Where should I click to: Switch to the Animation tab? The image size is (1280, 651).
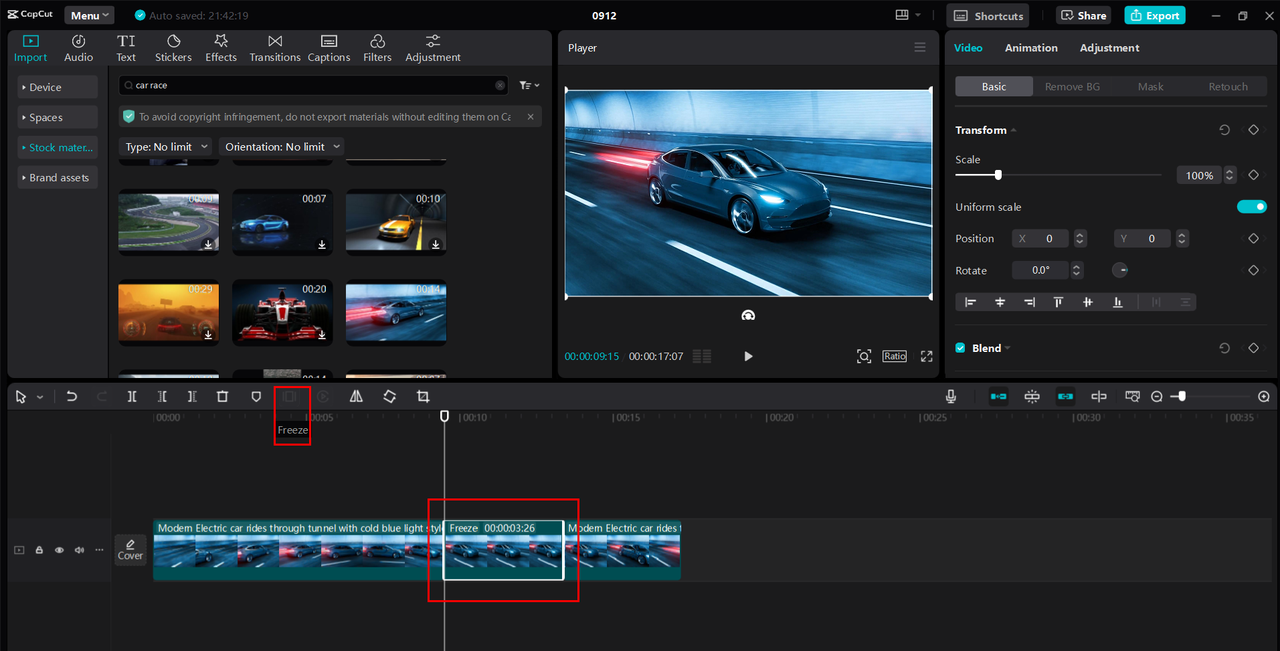tap(1031, 48)
